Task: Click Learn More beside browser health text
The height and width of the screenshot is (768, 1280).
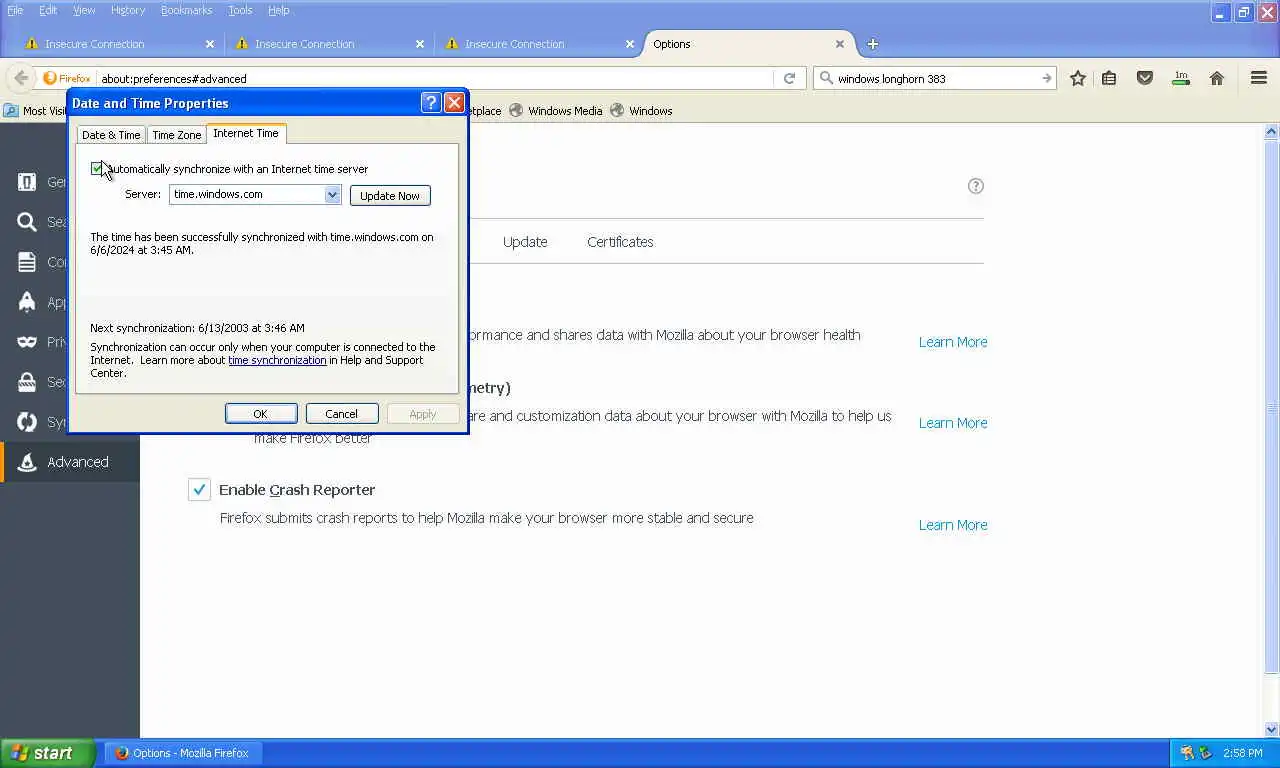Action: click(953, 342)
